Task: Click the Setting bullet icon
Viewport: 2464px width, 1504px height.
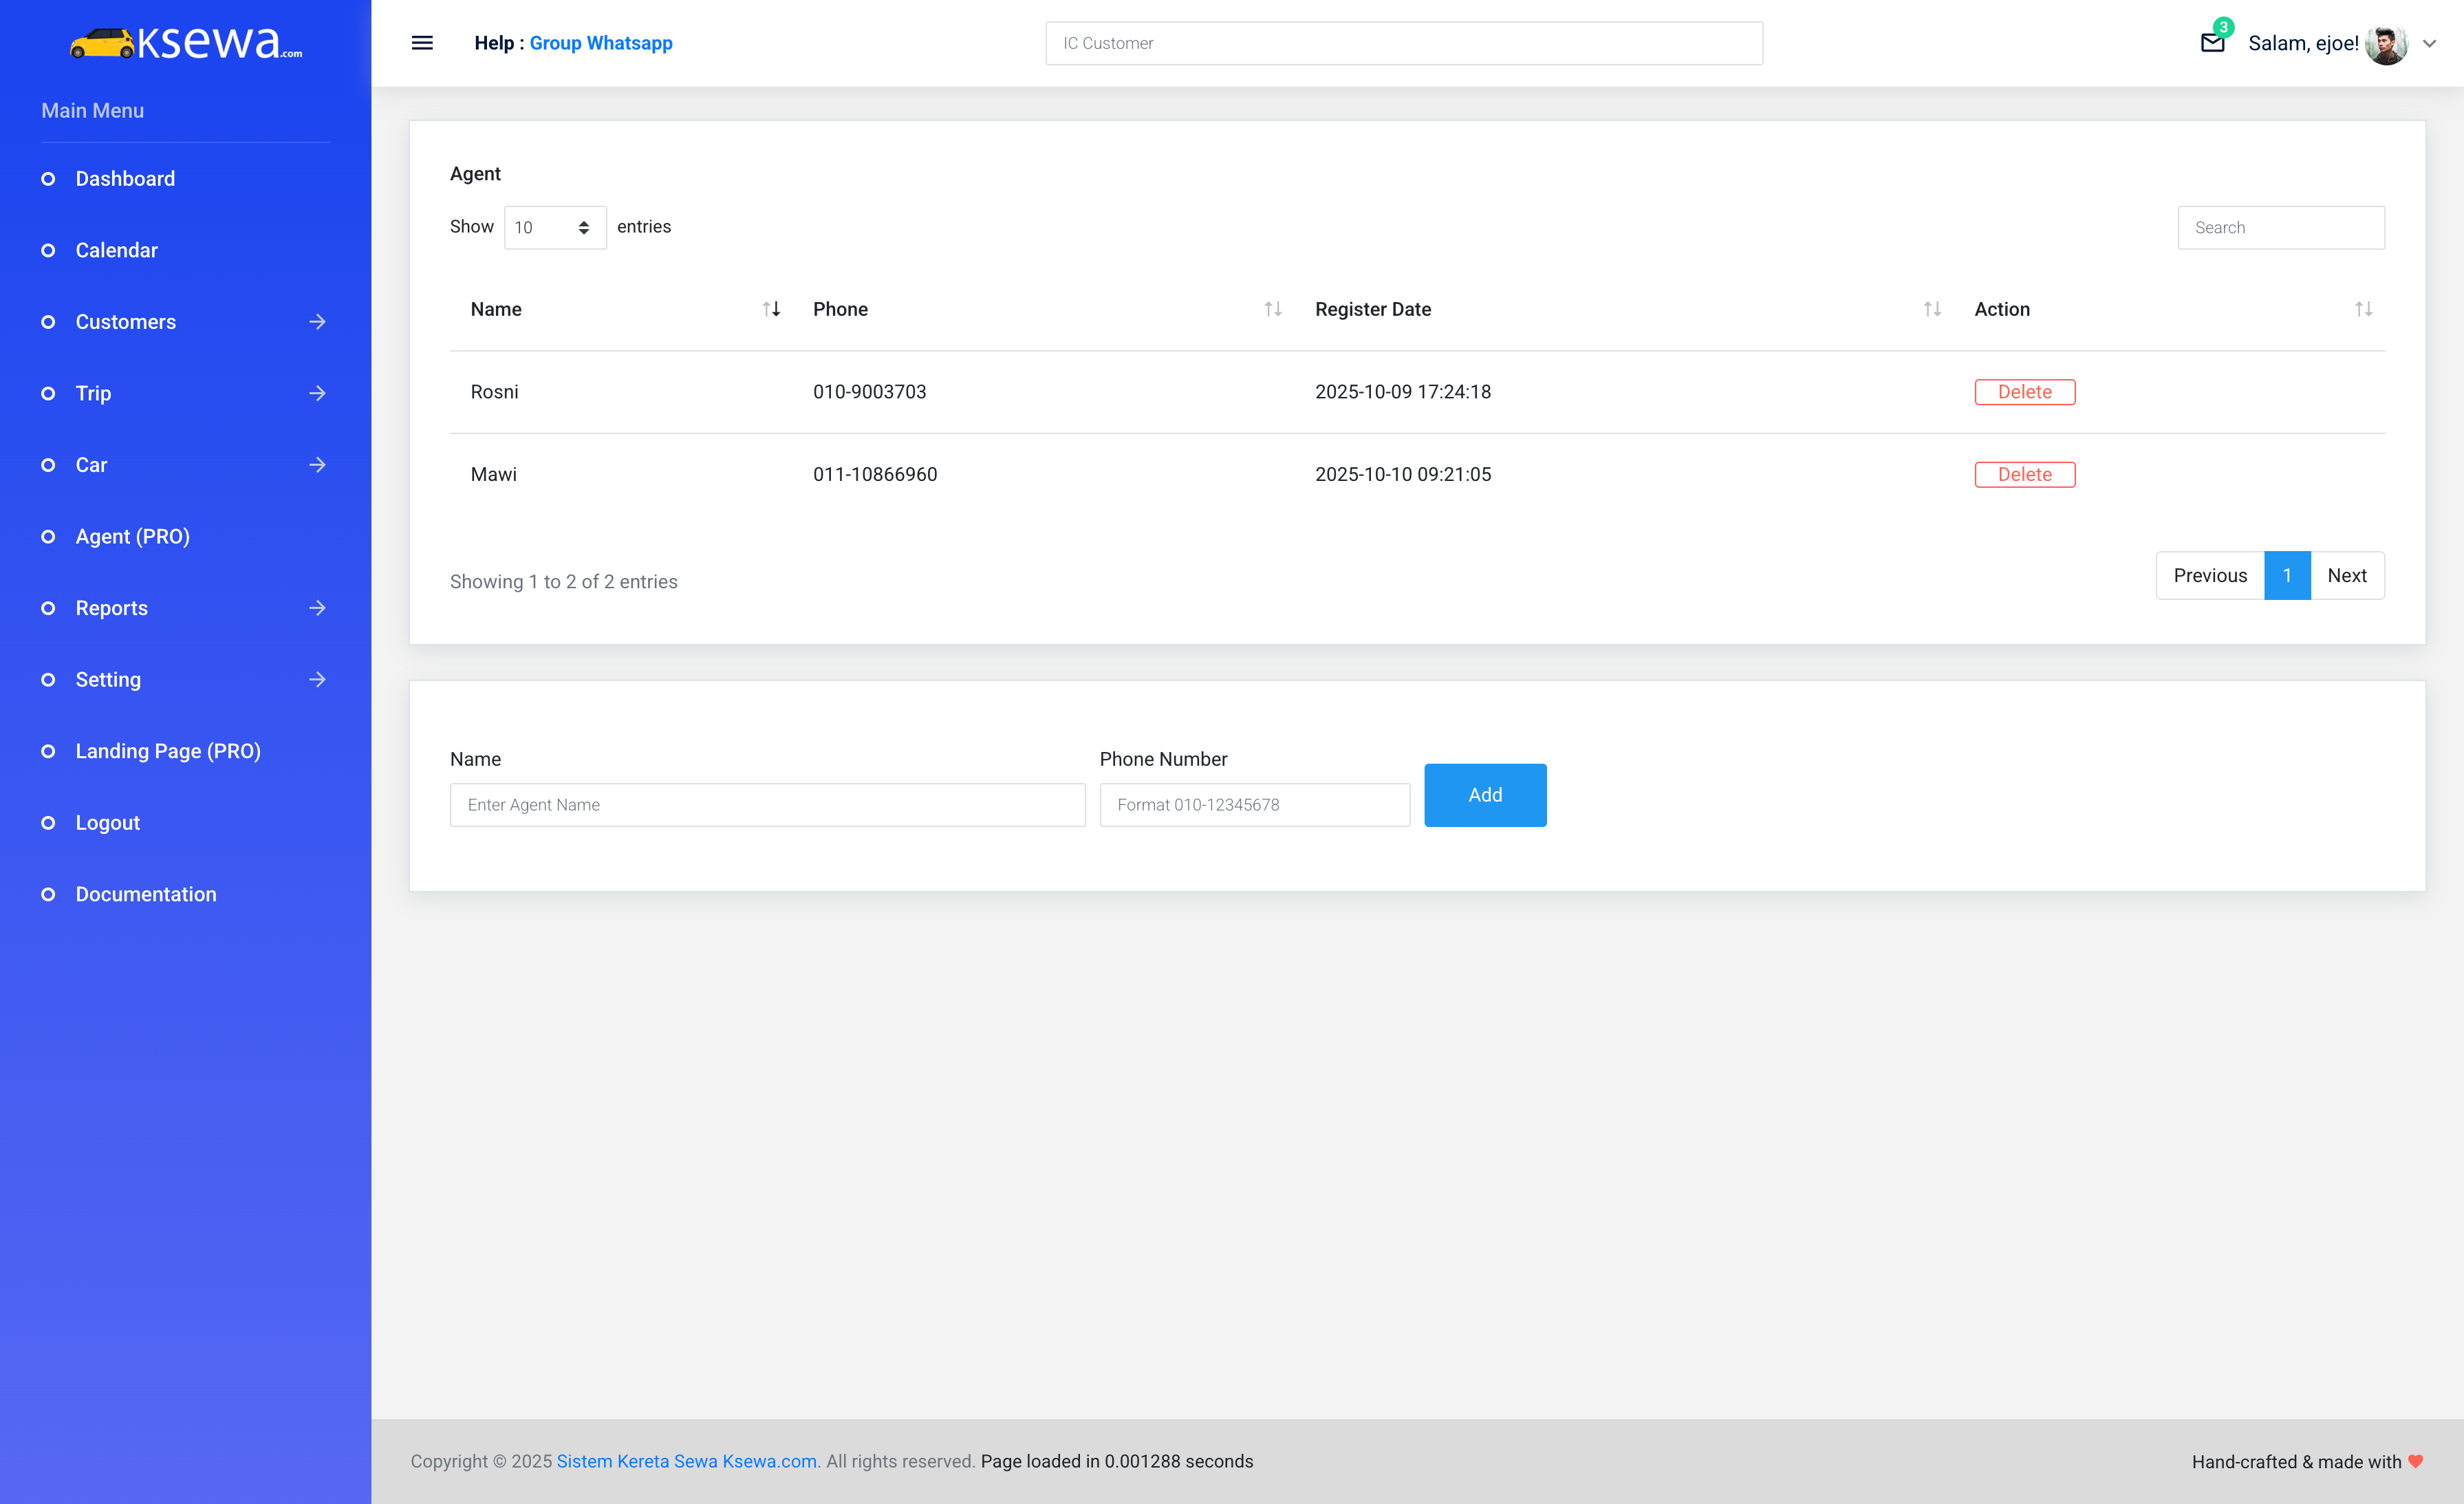Action: click(x=48, y=680)
